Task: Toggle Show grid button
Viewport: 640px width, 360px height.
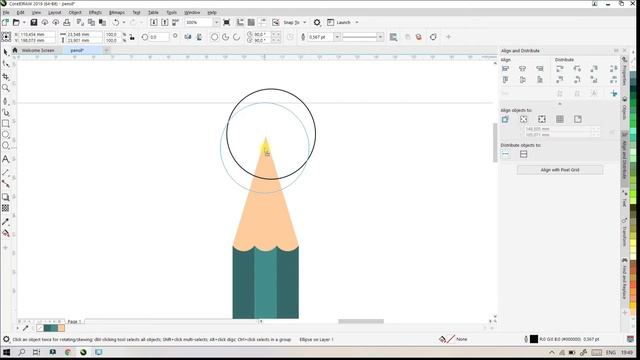Action: 251,22
